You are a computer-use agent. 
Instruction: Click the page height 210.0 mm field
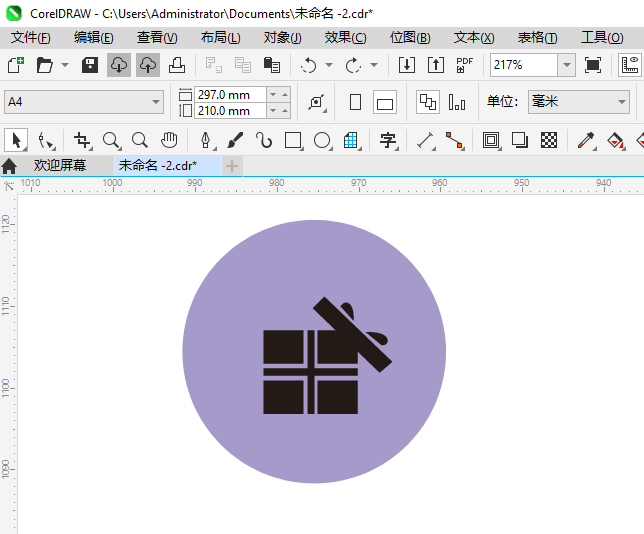pyautogui.click(x=230, y=111)
